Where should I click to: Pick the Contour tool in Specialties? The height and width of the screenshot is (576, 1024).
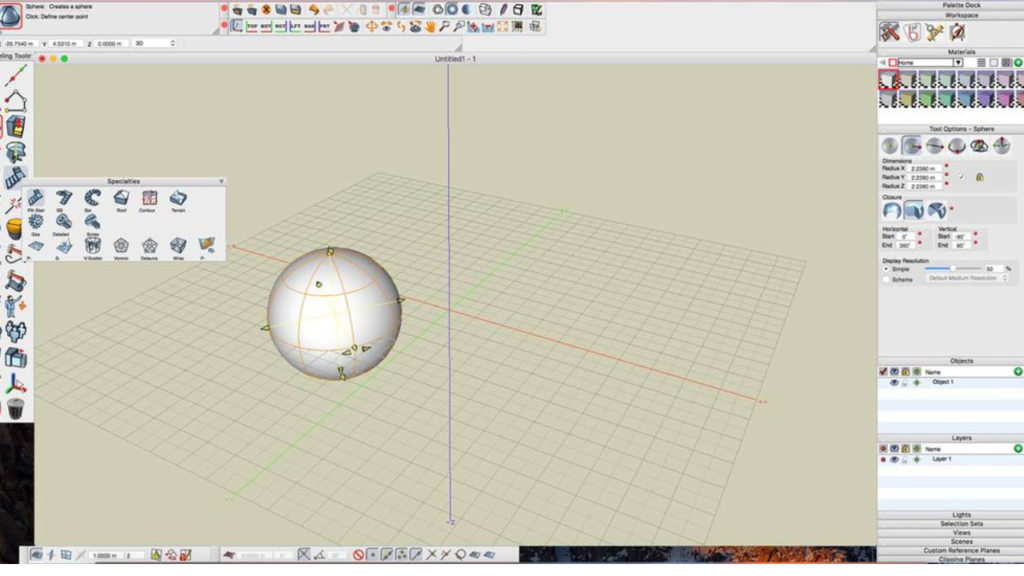point(149,198)
